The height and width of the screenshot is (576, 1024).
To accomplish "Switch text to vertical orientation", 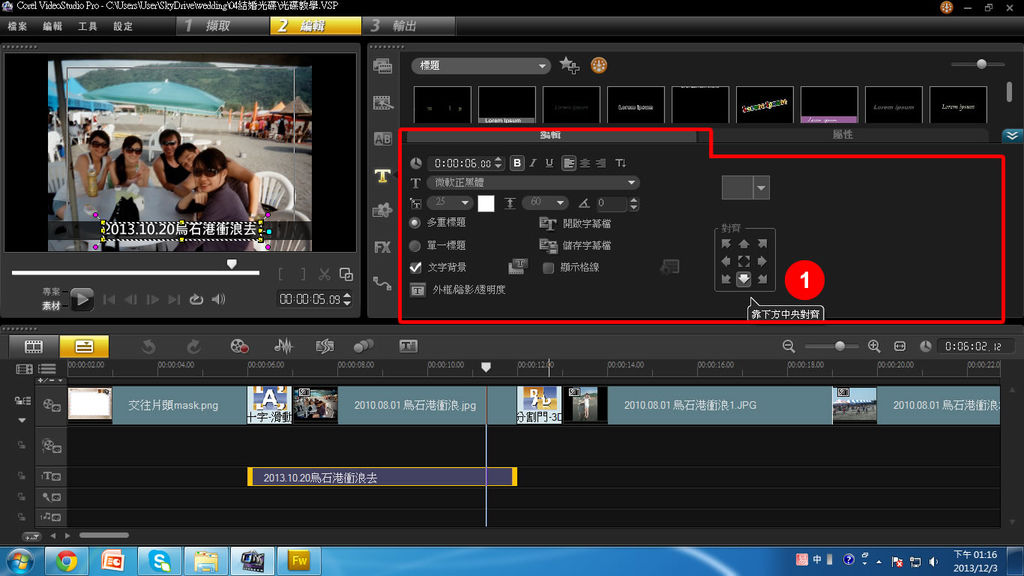I will point(620,163).
